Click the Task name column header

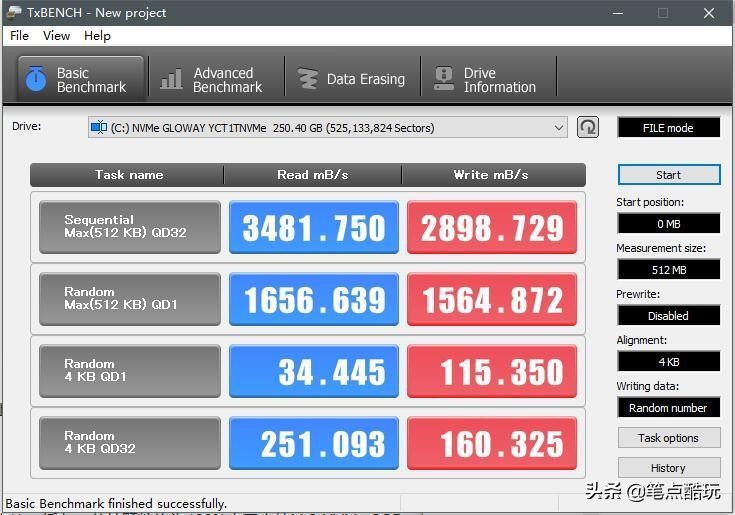click(x=127, y=175)
